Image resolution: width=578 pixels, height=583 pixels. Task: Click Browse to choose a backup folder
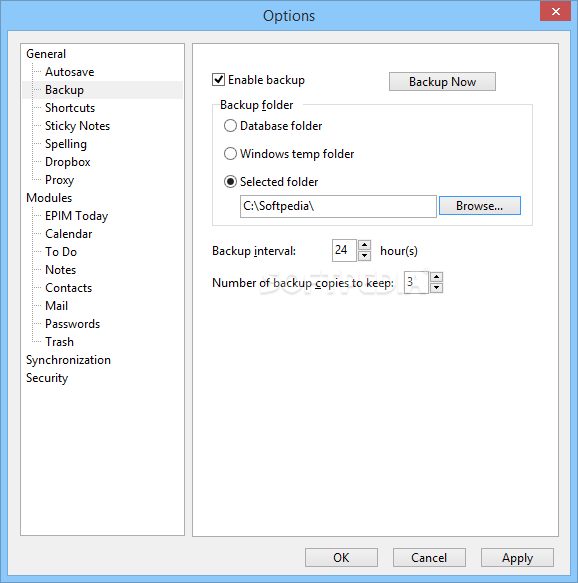pos(479,206)
